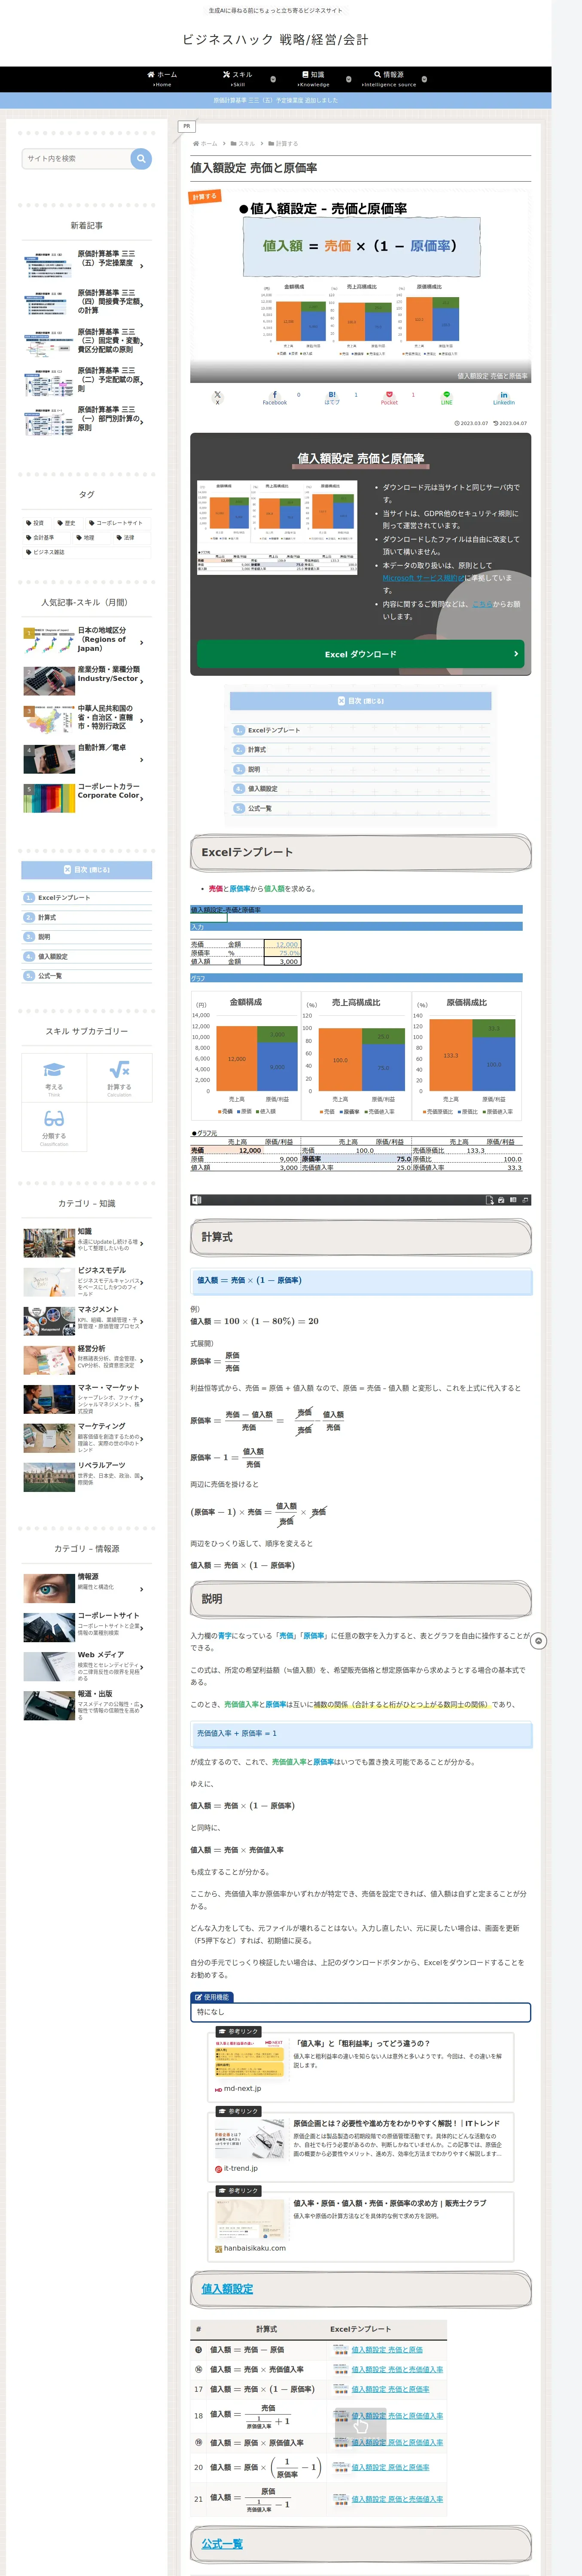Share the article on Facebook
Viewport: 582px width, 2576px height.
[x=275, y=397]
